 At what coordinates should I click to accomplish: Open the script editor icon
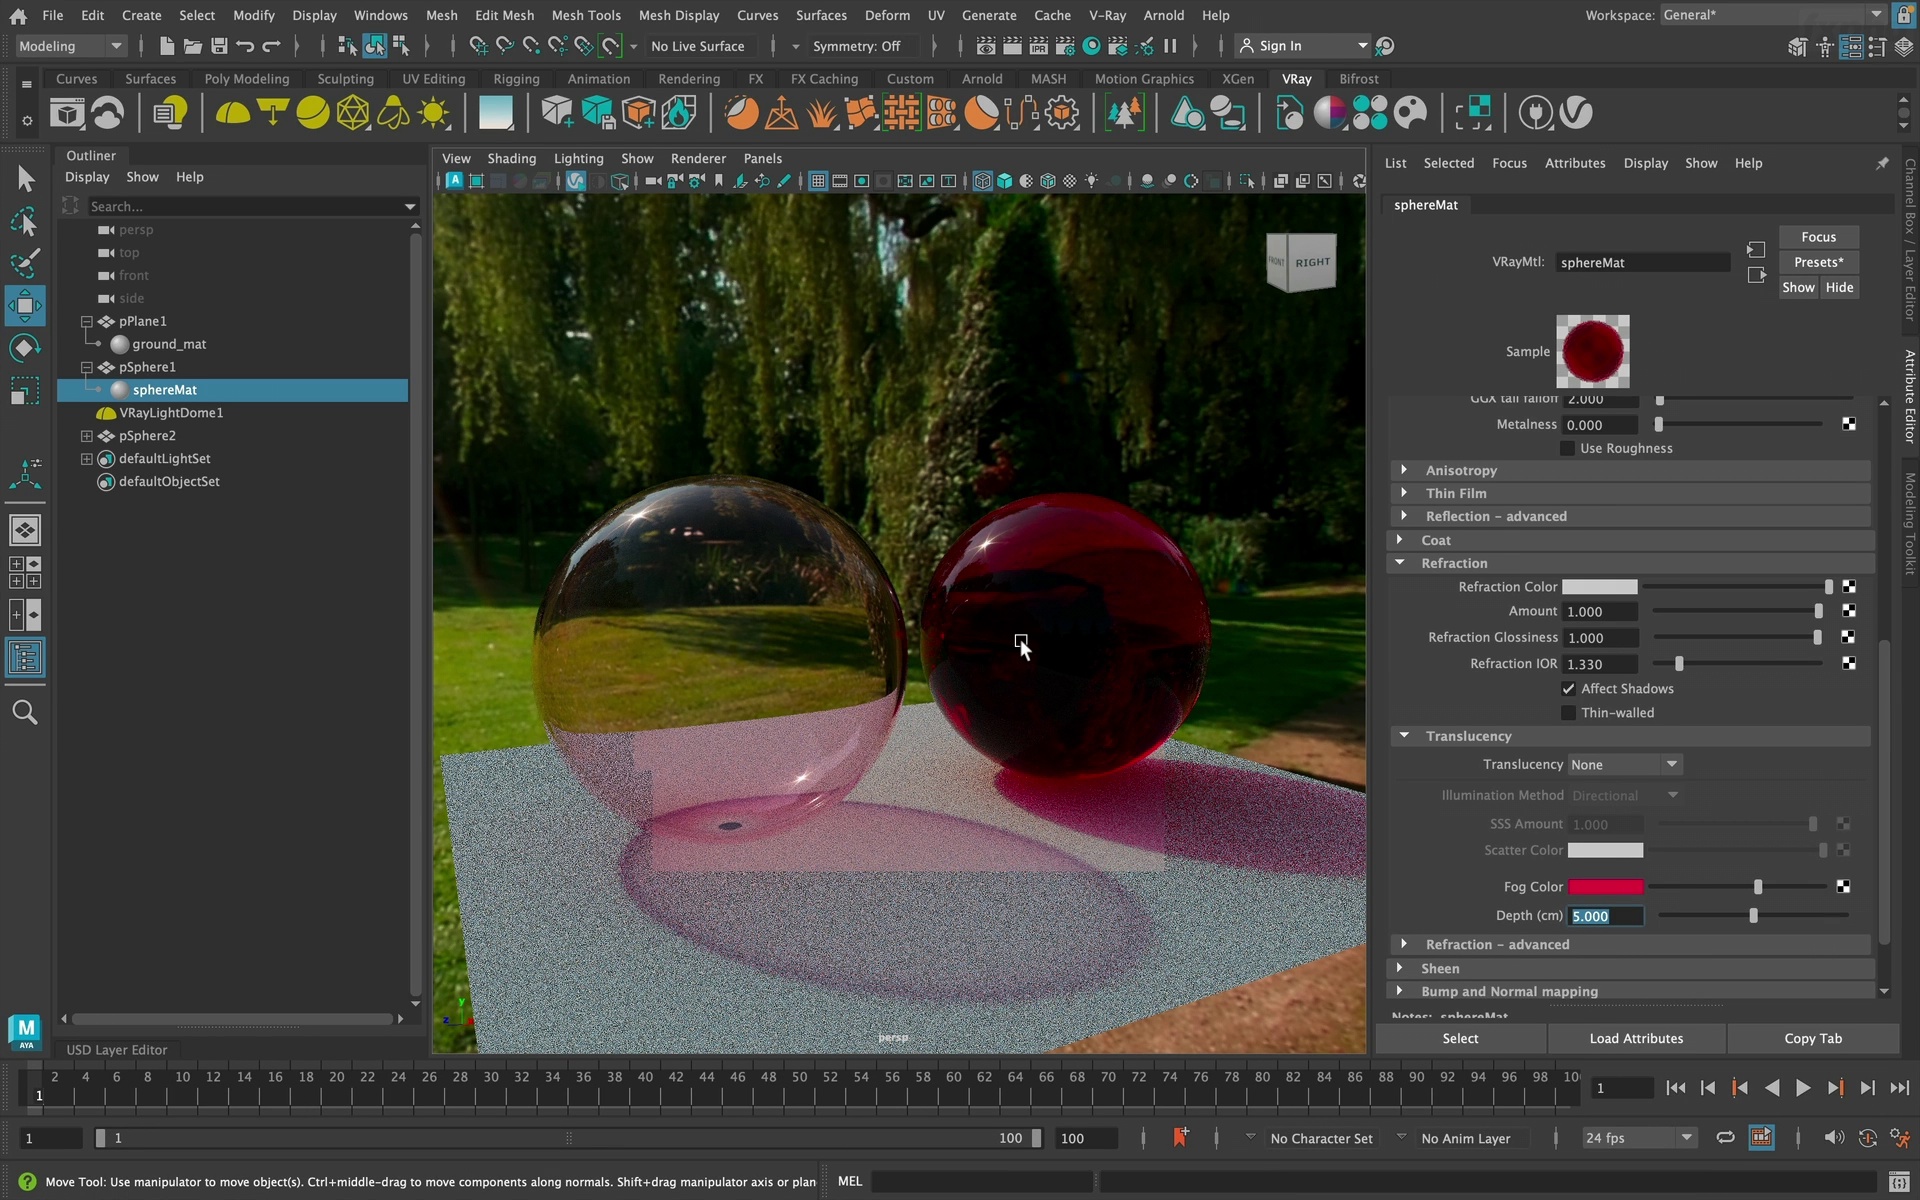point(1898,1182)
